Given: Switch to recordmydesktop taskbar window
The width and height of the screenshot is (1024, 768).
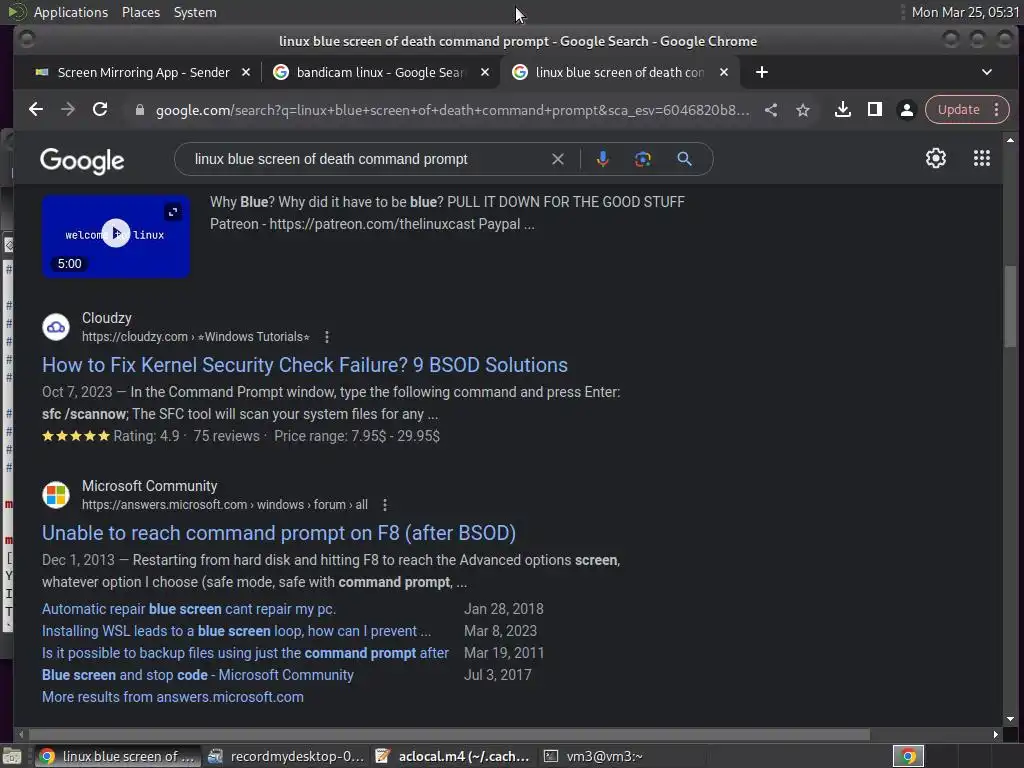Looking at the screenshot, I should coord(286,756).
